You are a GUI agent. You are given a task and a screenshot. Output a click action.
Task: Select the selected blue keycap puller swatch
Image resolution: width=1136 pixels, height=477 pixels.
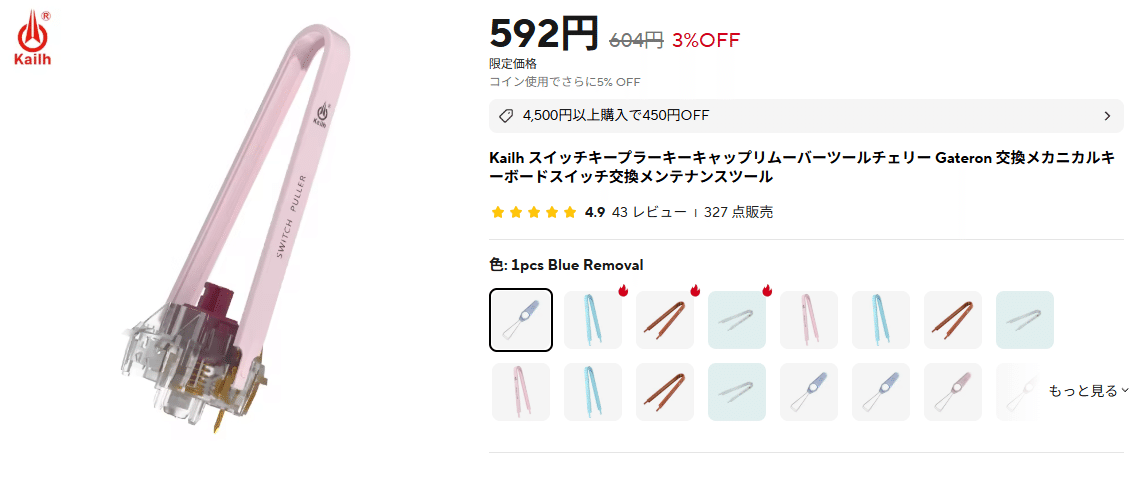pyautogui.click(x=521, y=320)
